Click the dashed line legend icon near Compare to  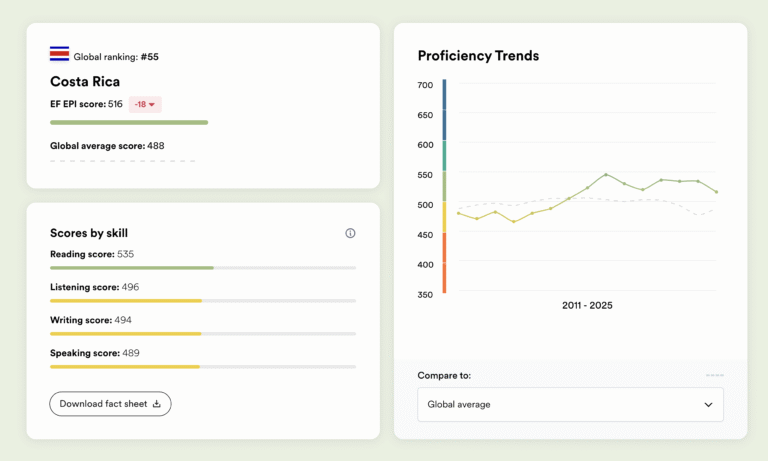coord(714,376)
